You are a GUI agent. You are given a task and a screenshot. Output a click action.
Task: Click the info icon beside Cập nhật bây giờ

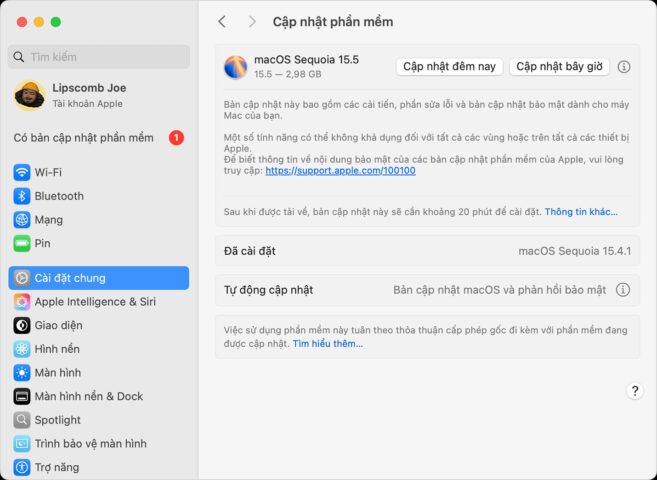click(624, 67)
